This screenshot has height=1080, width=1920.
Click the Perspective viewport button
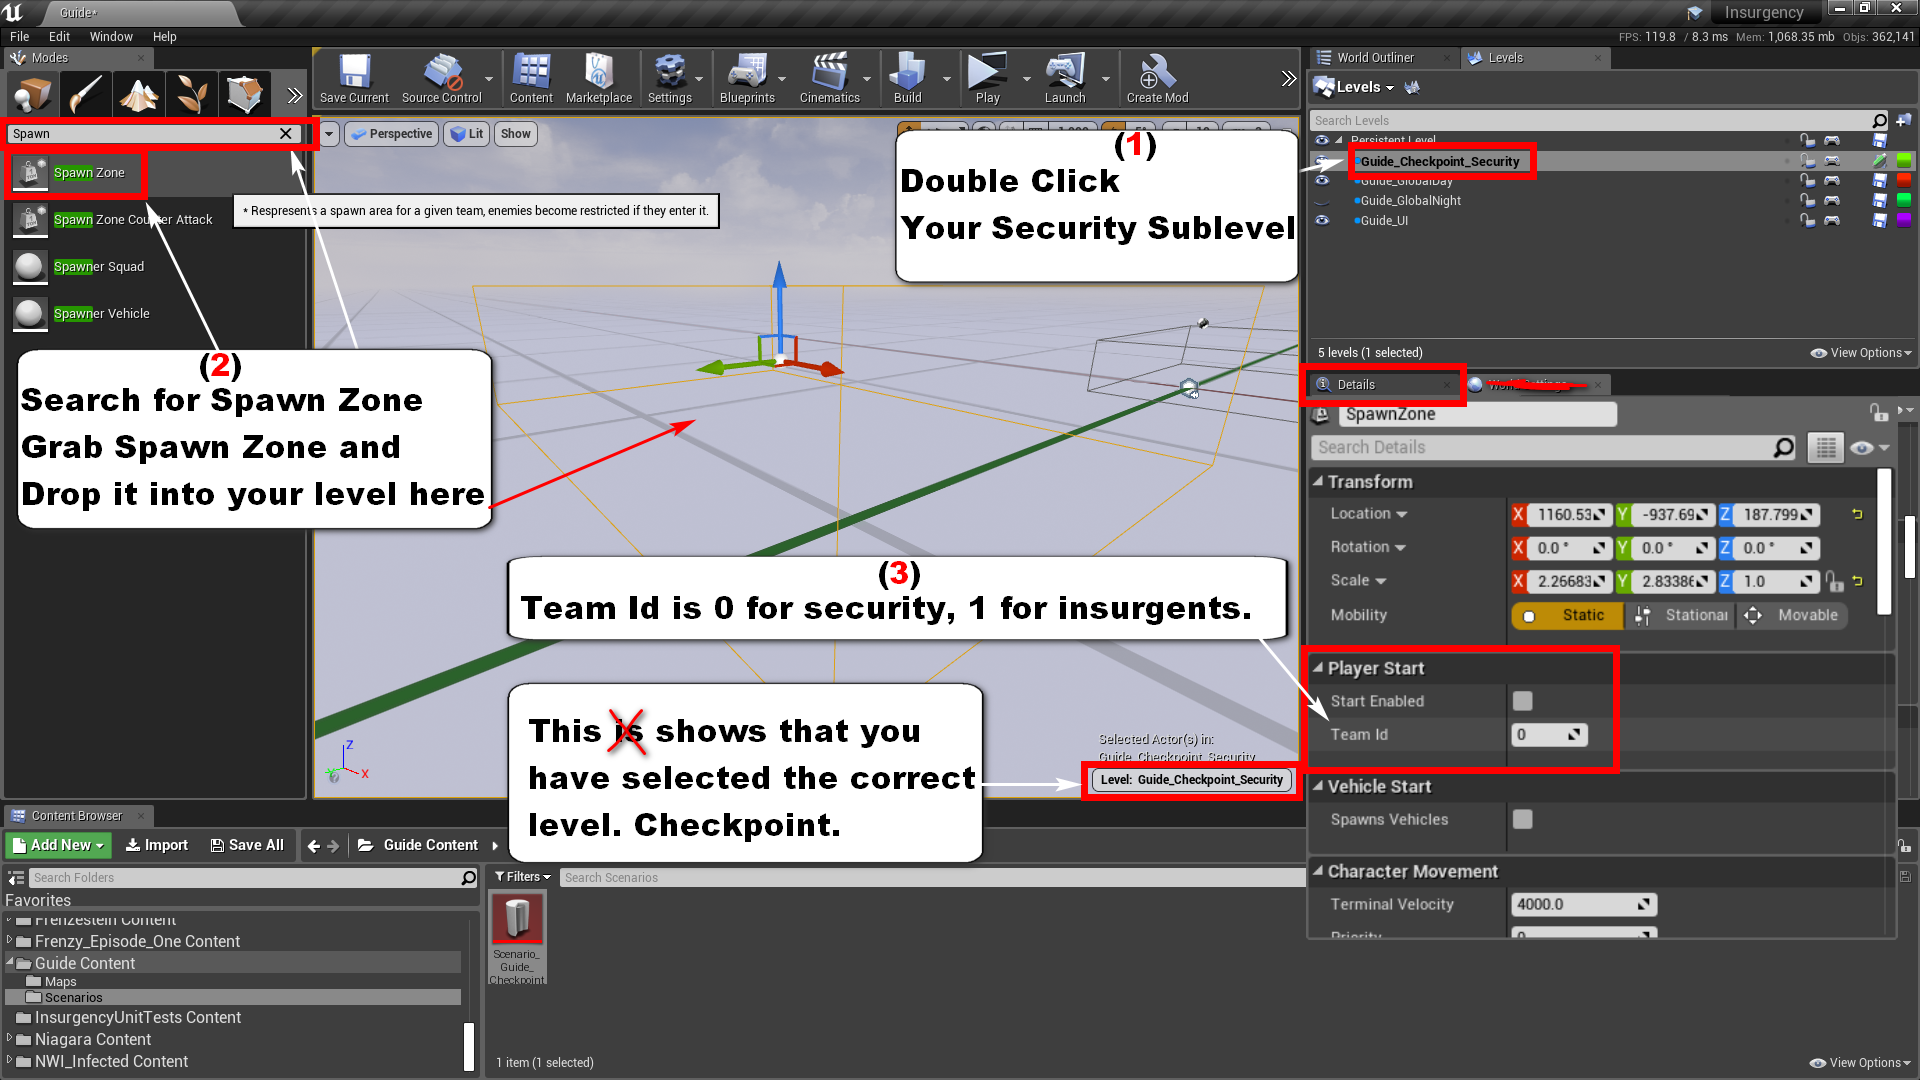[x=391, y=134]
